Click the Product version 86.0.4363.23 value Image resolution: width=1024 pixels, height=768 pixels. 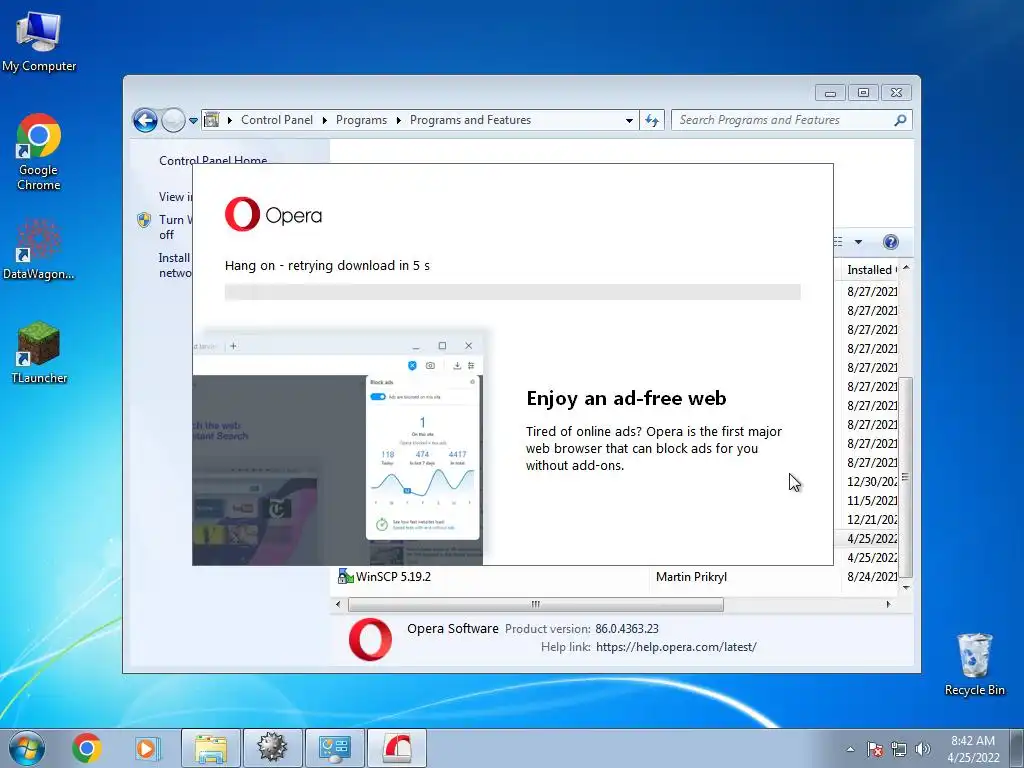click(x=626, y=629)
